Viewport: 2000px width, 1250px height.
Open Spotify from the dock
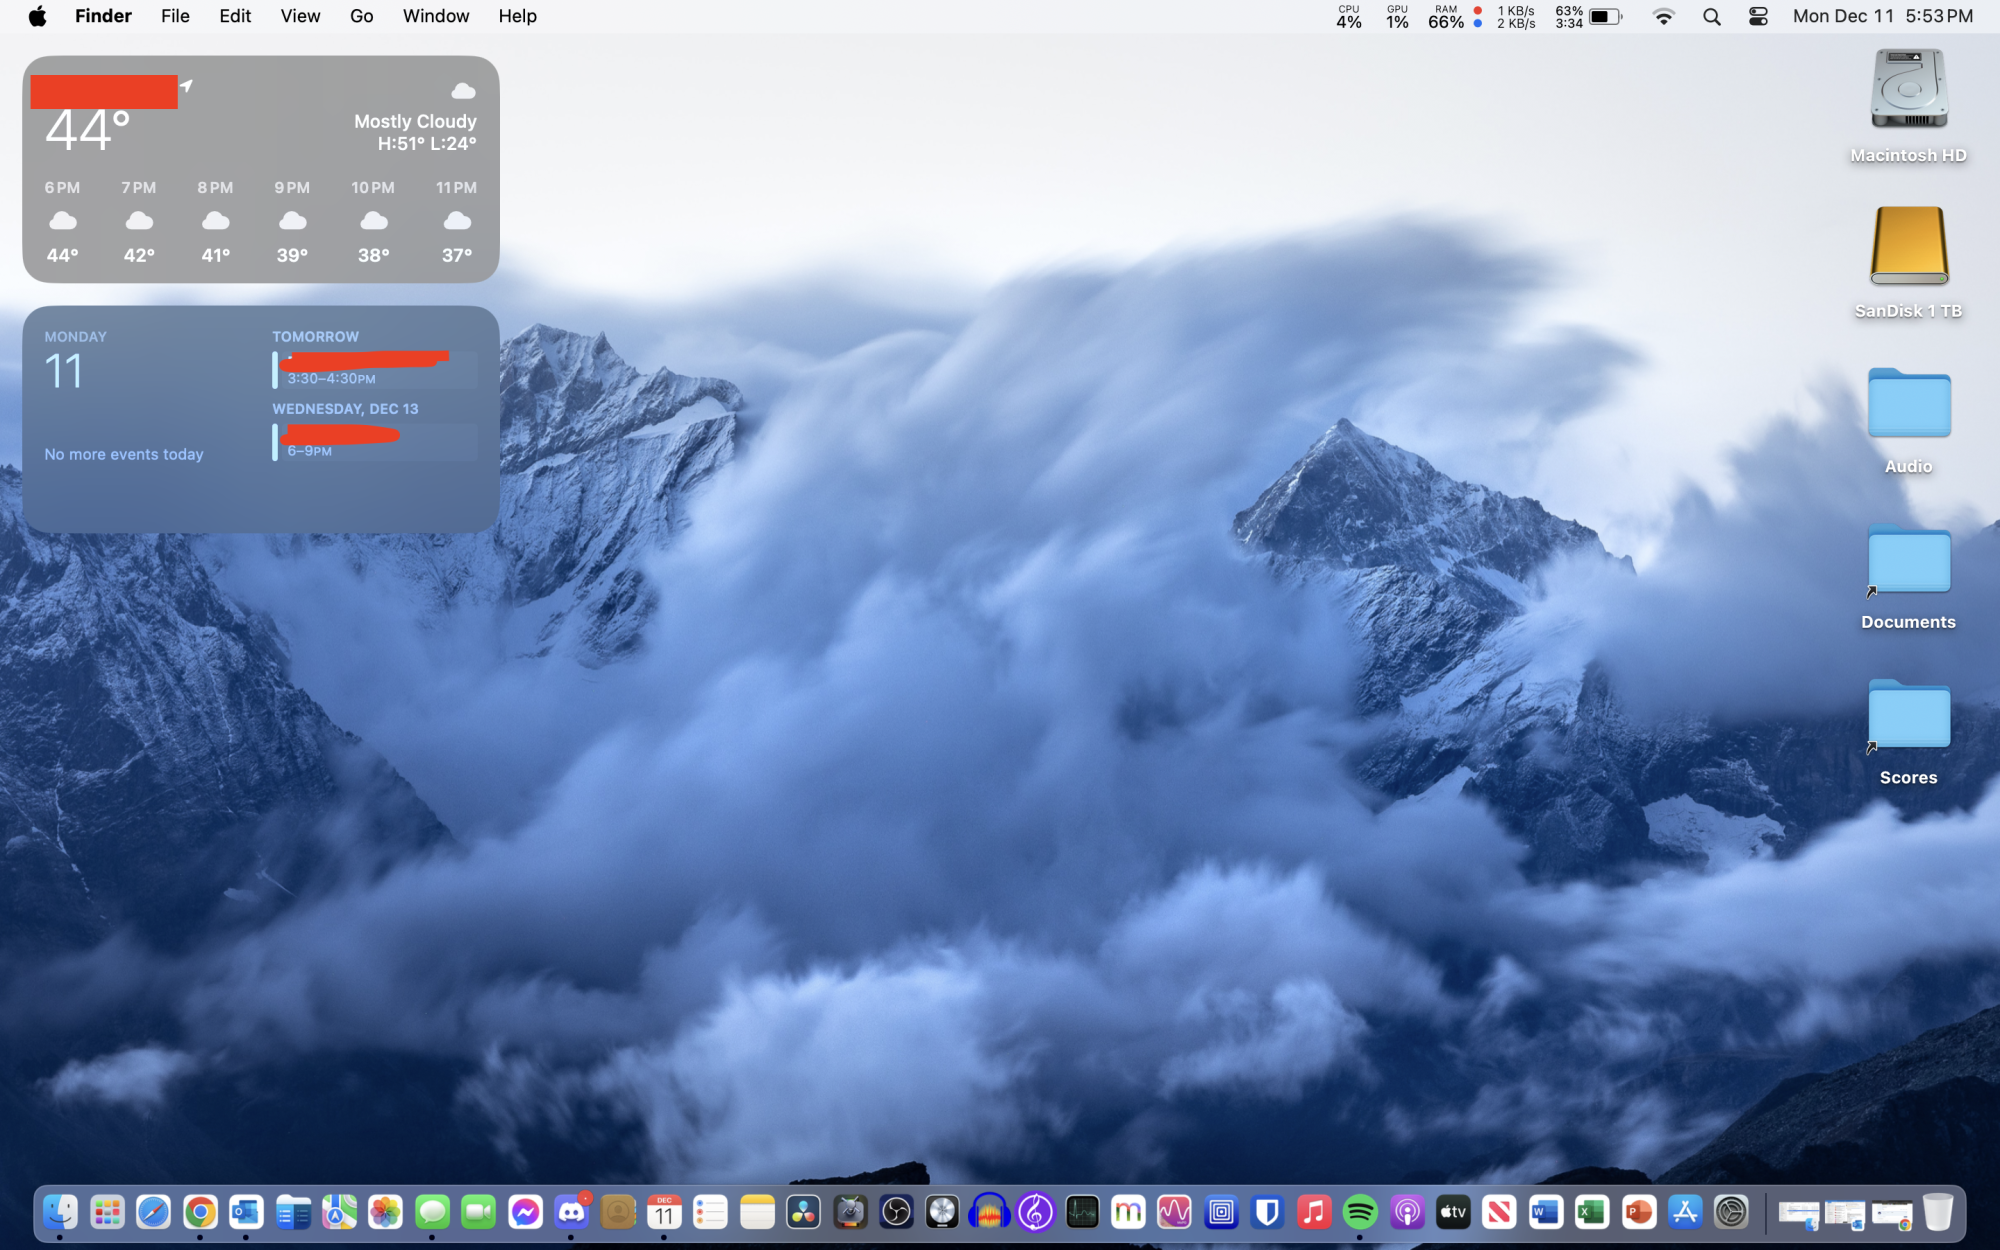[1360, 1213]
